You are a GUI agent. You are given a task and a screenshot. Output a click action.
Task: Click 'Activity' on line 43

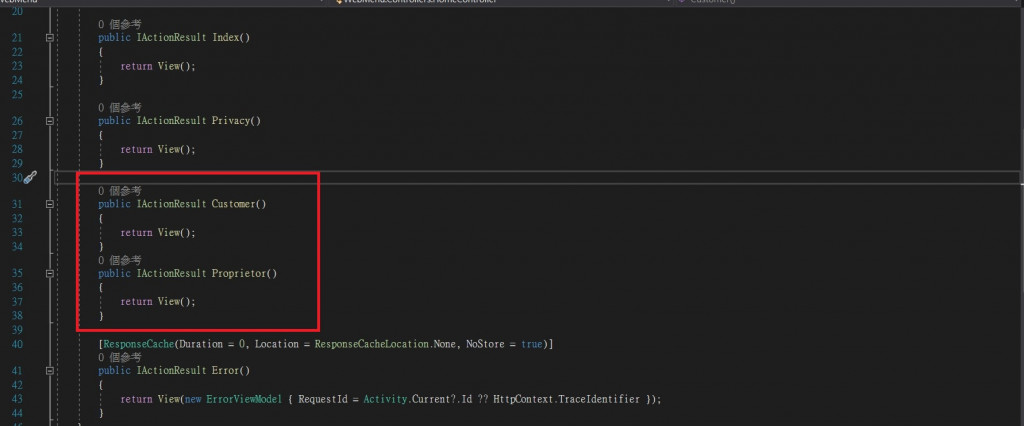[385, 399]
